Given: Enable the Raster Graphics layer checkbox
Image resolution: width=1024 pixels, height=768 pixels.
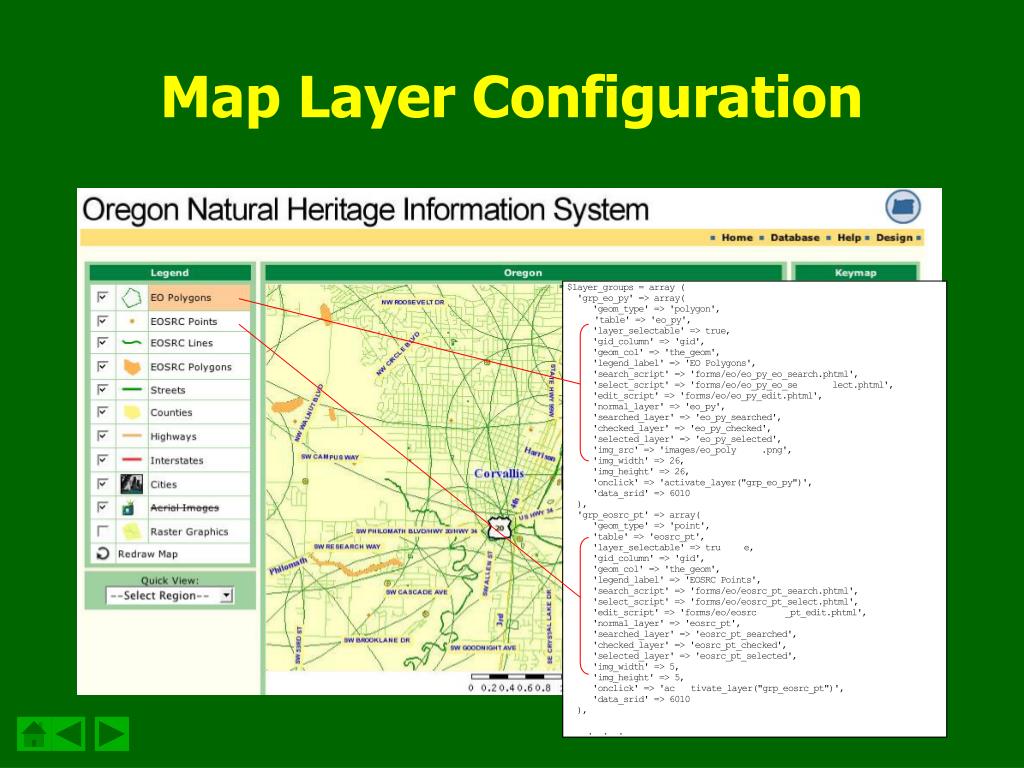Looking at the screenshot, I should click(x=103, y=530).
